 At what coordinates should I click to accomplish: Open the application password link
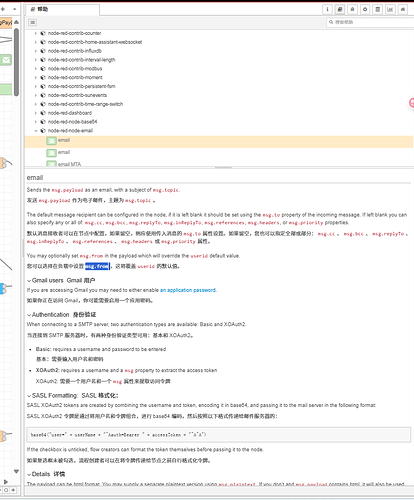pyautogui.click(x=188, y=290)
